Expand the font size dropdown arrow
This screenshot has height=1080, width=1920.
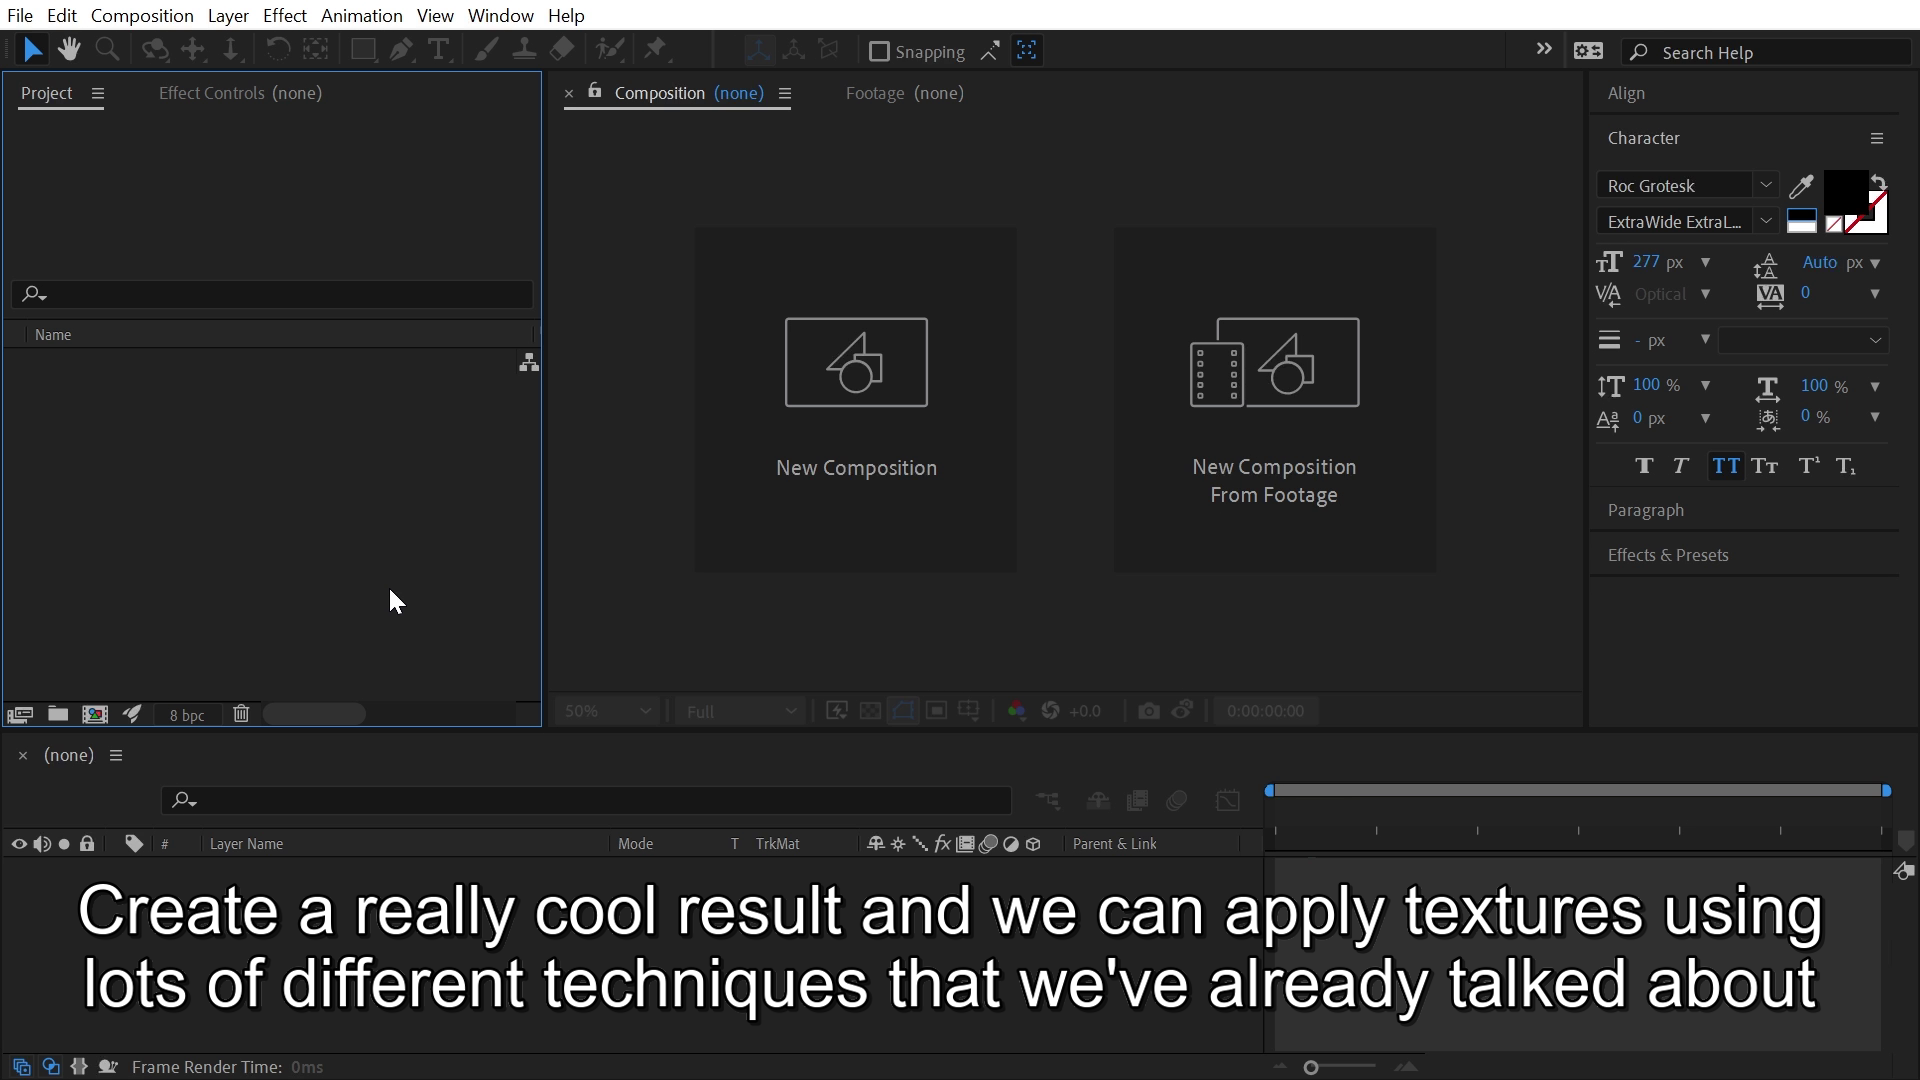[x=1705, y=262]
